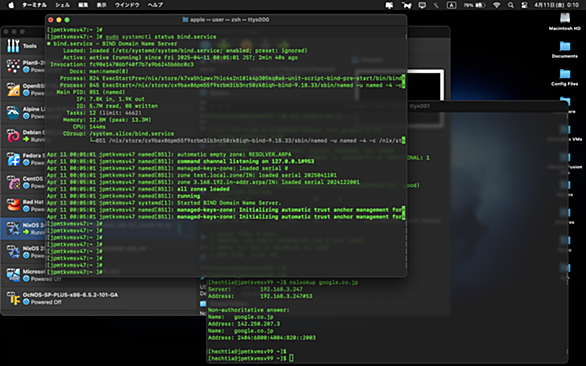This screenshot has height=366, width=586.
Task: Open the ウインドウ menu
Action: coord(127,5)
